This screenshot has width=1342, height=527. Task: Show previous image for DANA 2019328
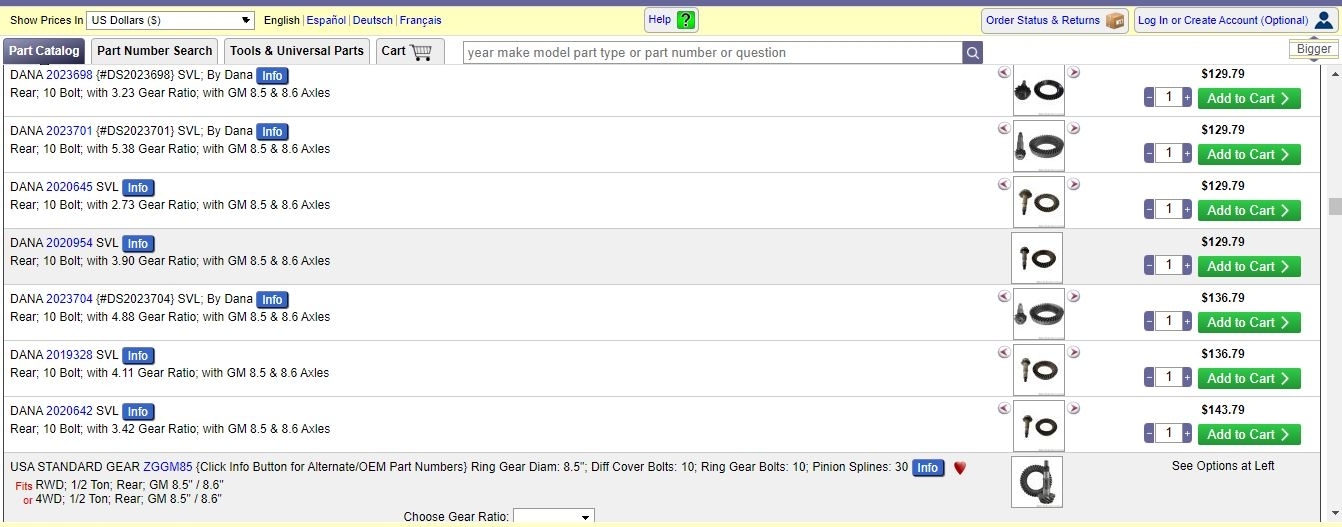1004,352
